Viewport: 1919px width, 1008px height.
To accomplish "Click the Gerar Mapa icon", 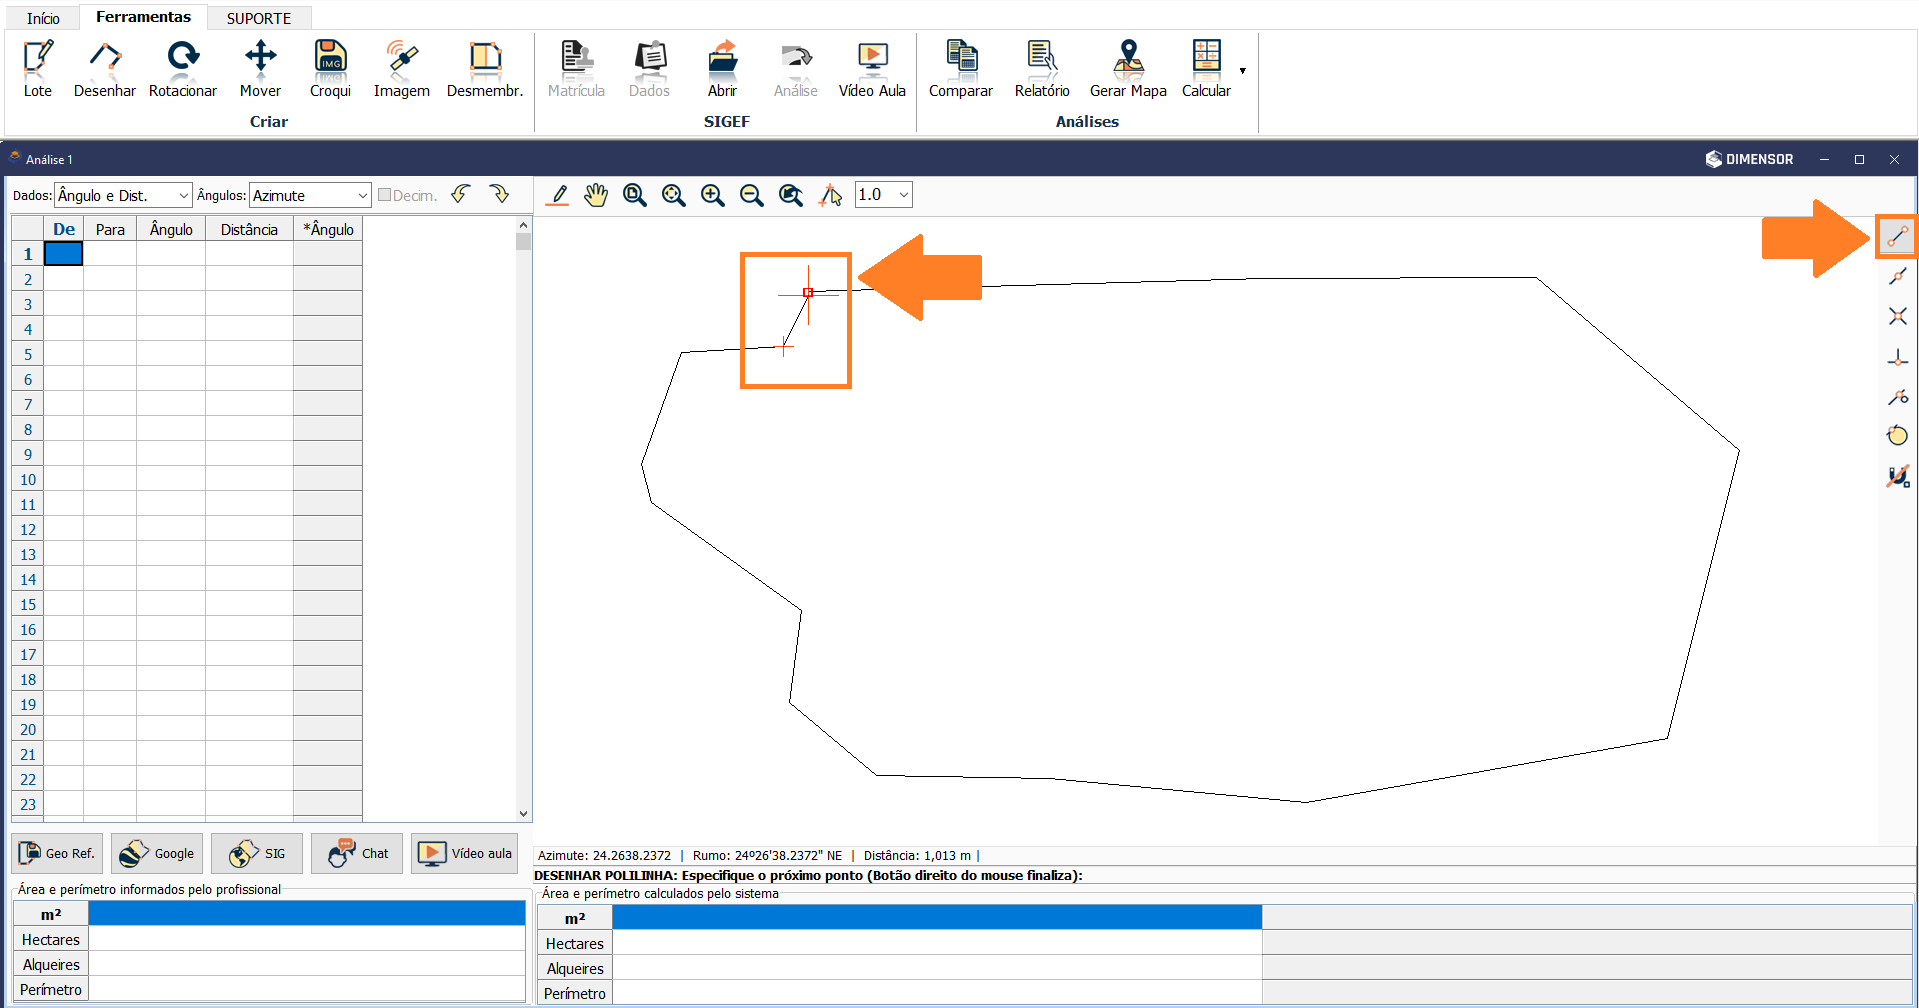I will (1127, 68).
